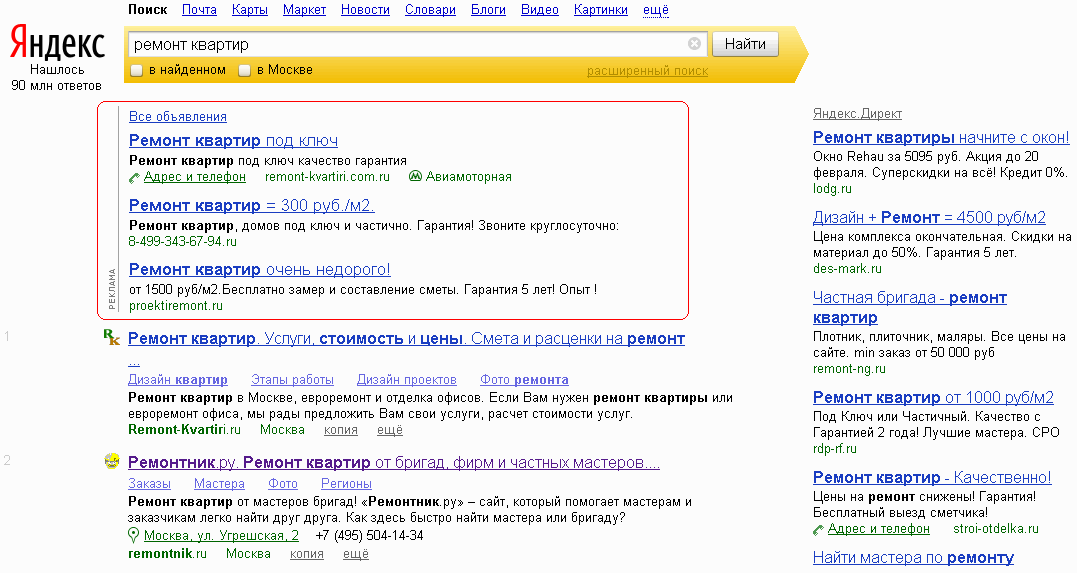Click the proektiremont.ru URL text
The height and width of the screenshot is (573, 1077).
tap(176, 306)
